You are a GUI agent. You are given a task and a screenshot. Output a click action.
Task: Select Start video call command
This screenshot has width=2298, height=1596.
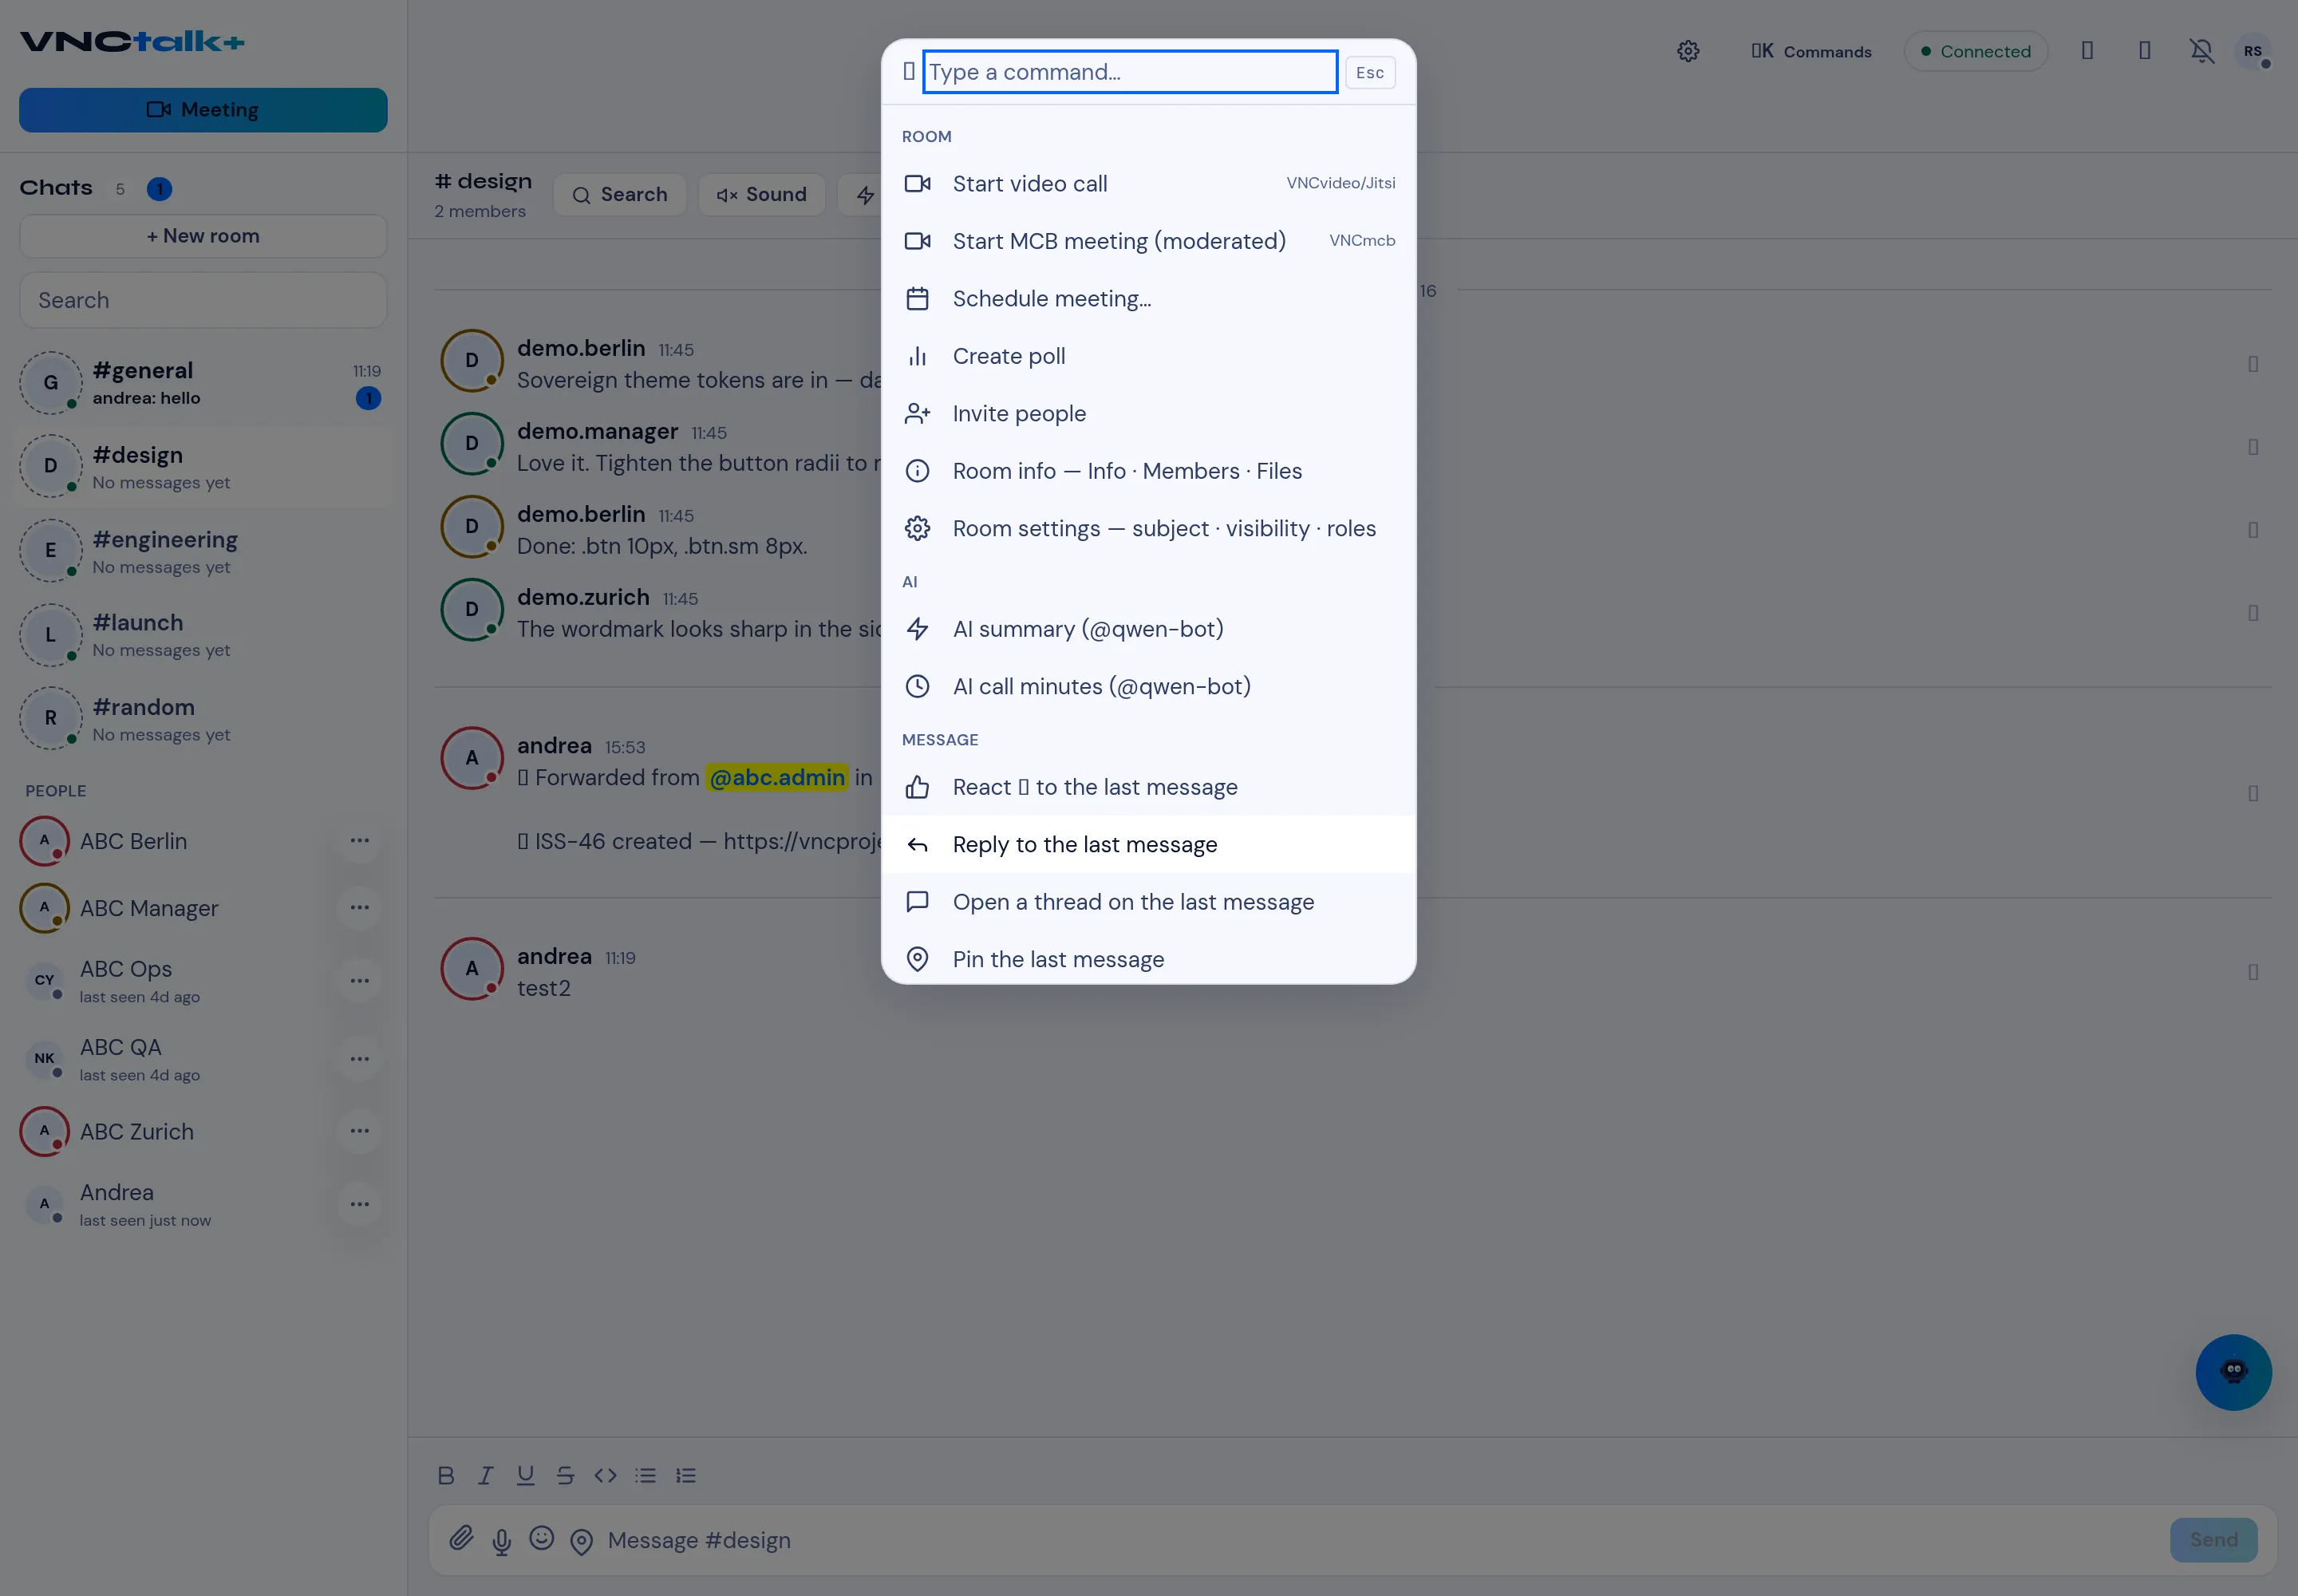[x=1148, y=184]
